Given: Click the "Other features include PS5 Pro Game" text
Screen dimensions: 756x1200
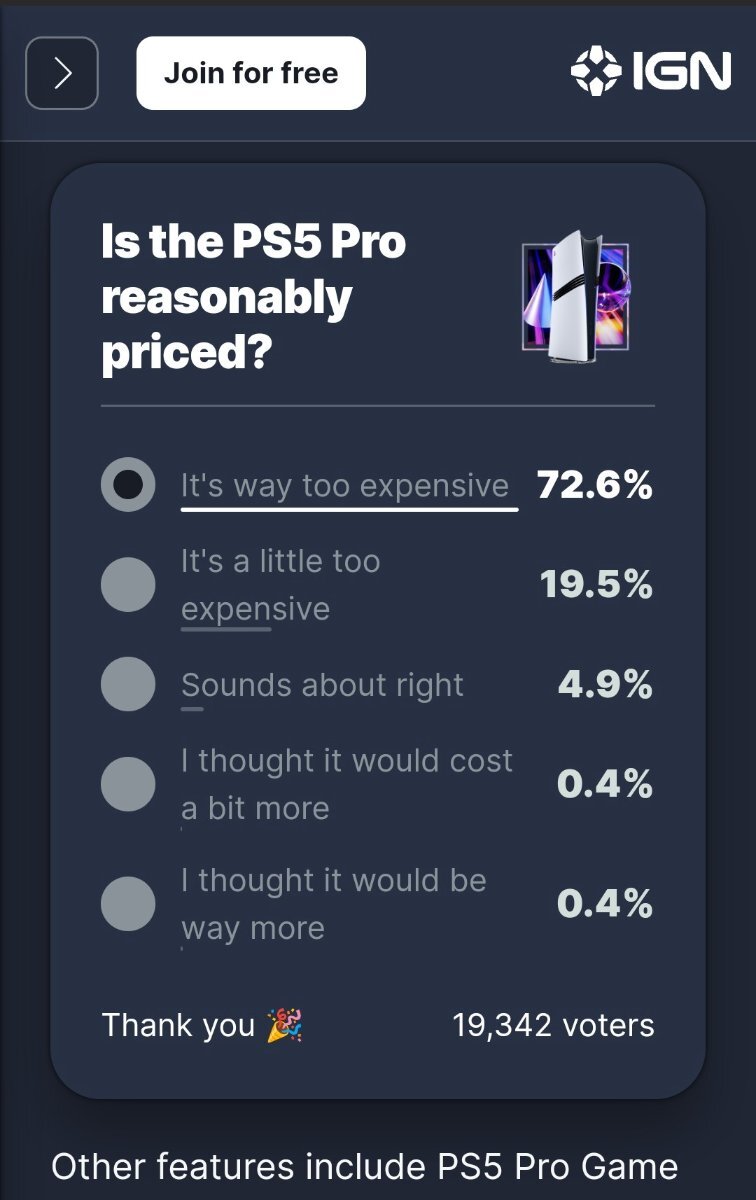Looking at the screenshot, I should (365, 1166).
